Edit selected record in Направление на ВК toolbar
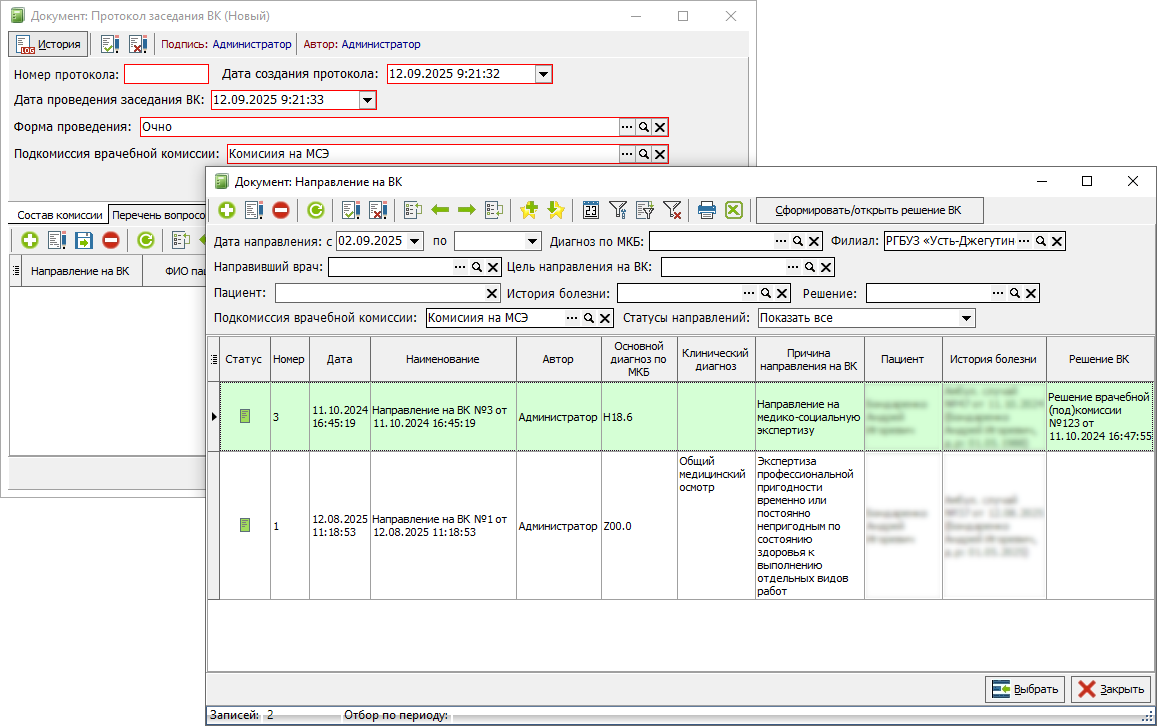Image resolution: width=1157 pixels, height=726 pixels. (x=254, y=210)
